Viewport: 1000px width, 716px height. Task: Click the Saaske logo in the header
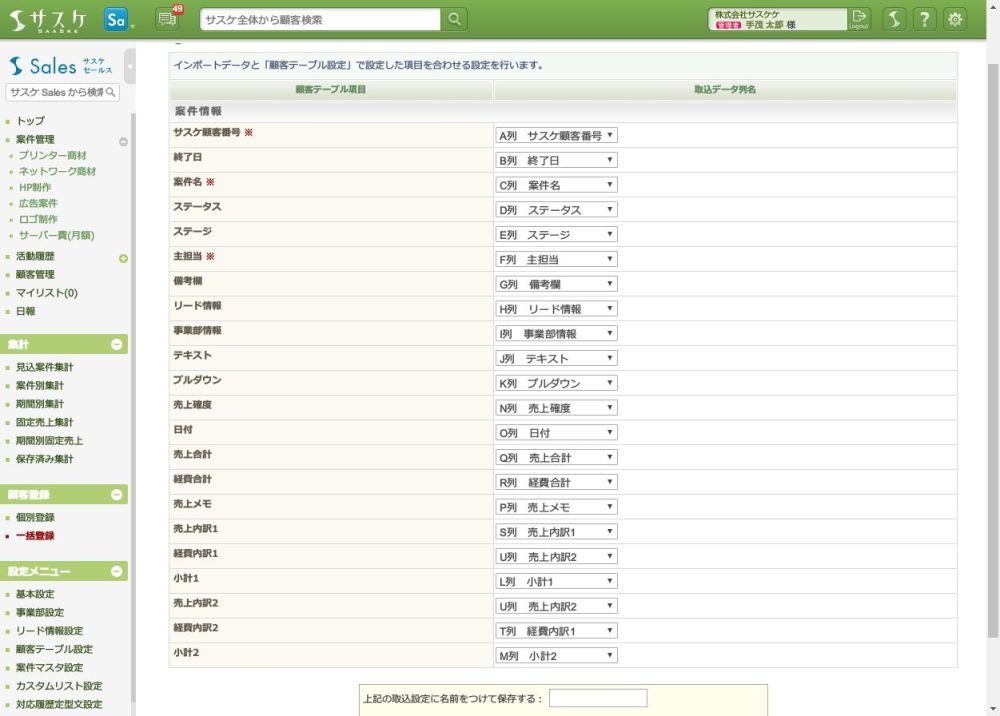pos(49,20)
